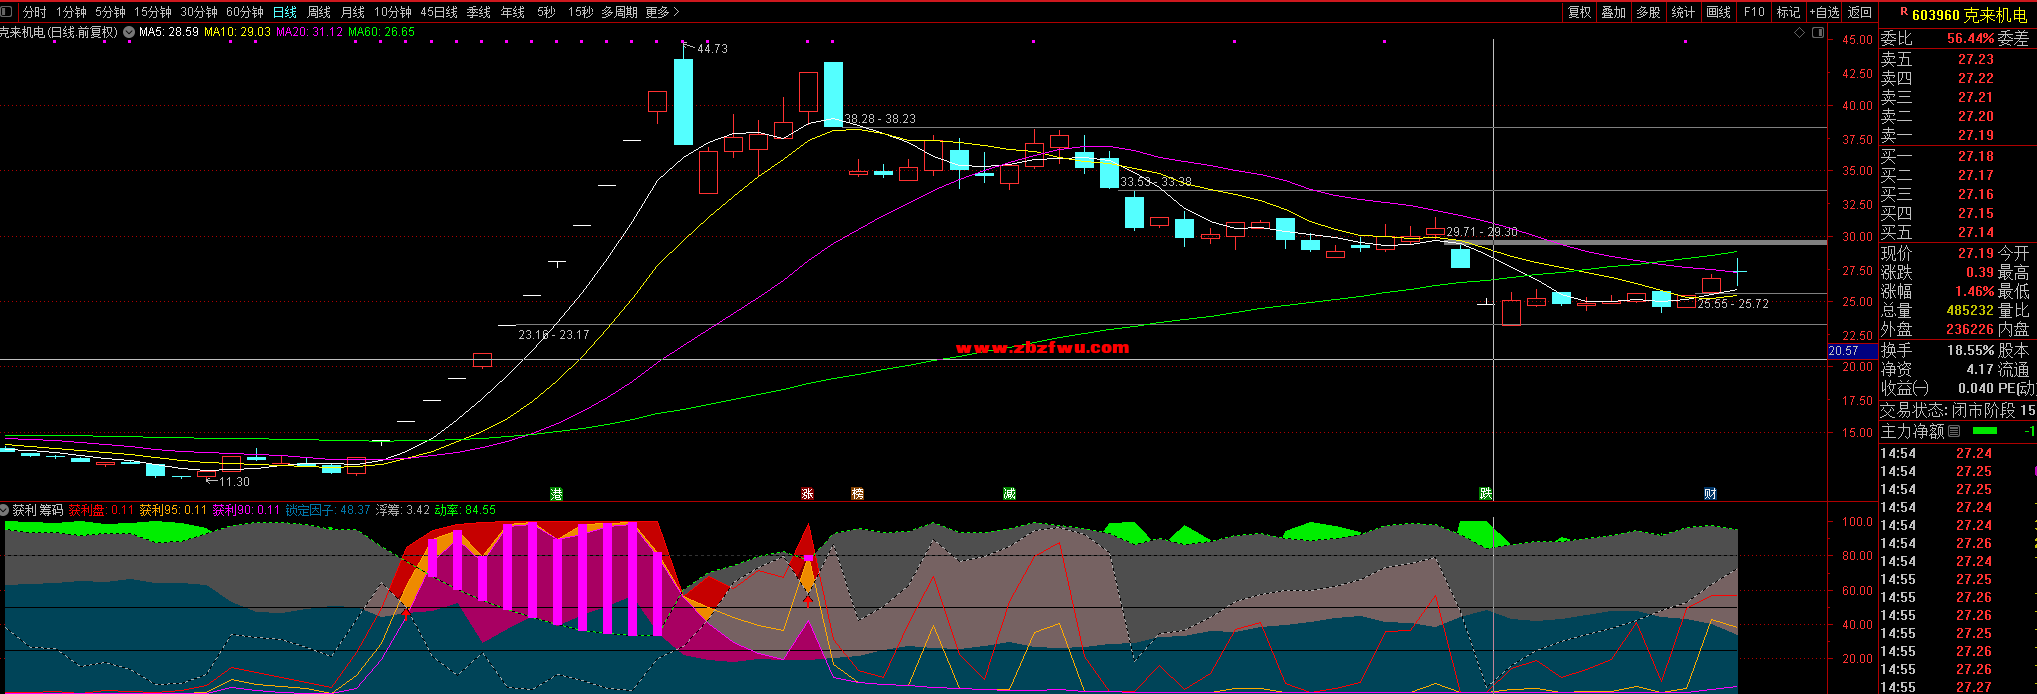Click the 动率 84.55 label
Image resolution: width=2037 pixels, height=694 pixels.
pos(465,510)
